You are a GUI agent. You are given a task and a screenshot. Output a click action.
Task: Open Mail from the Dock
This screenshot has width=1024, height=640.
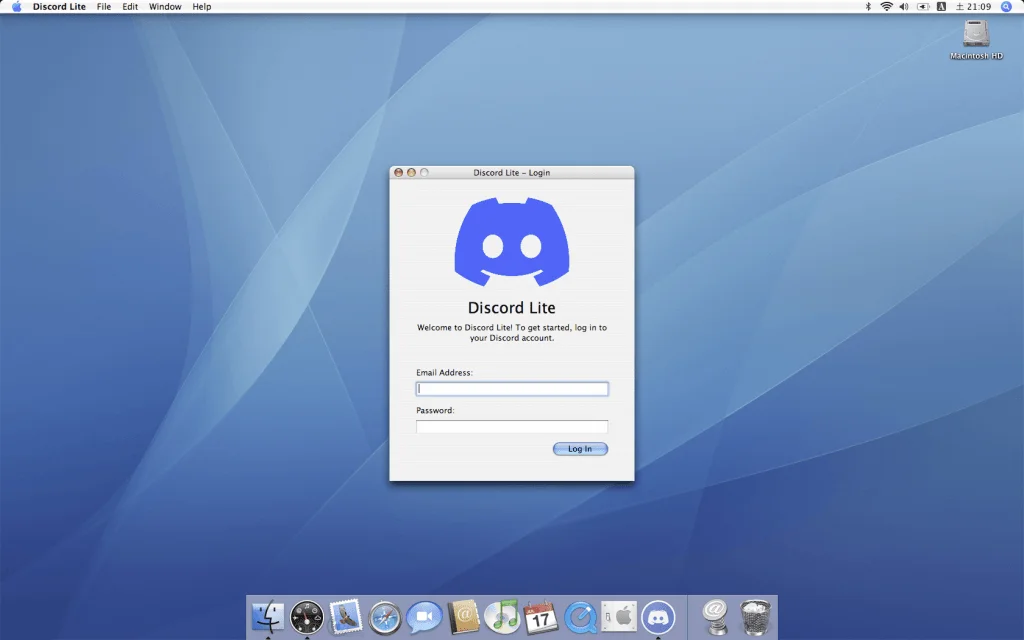point(346,617)
